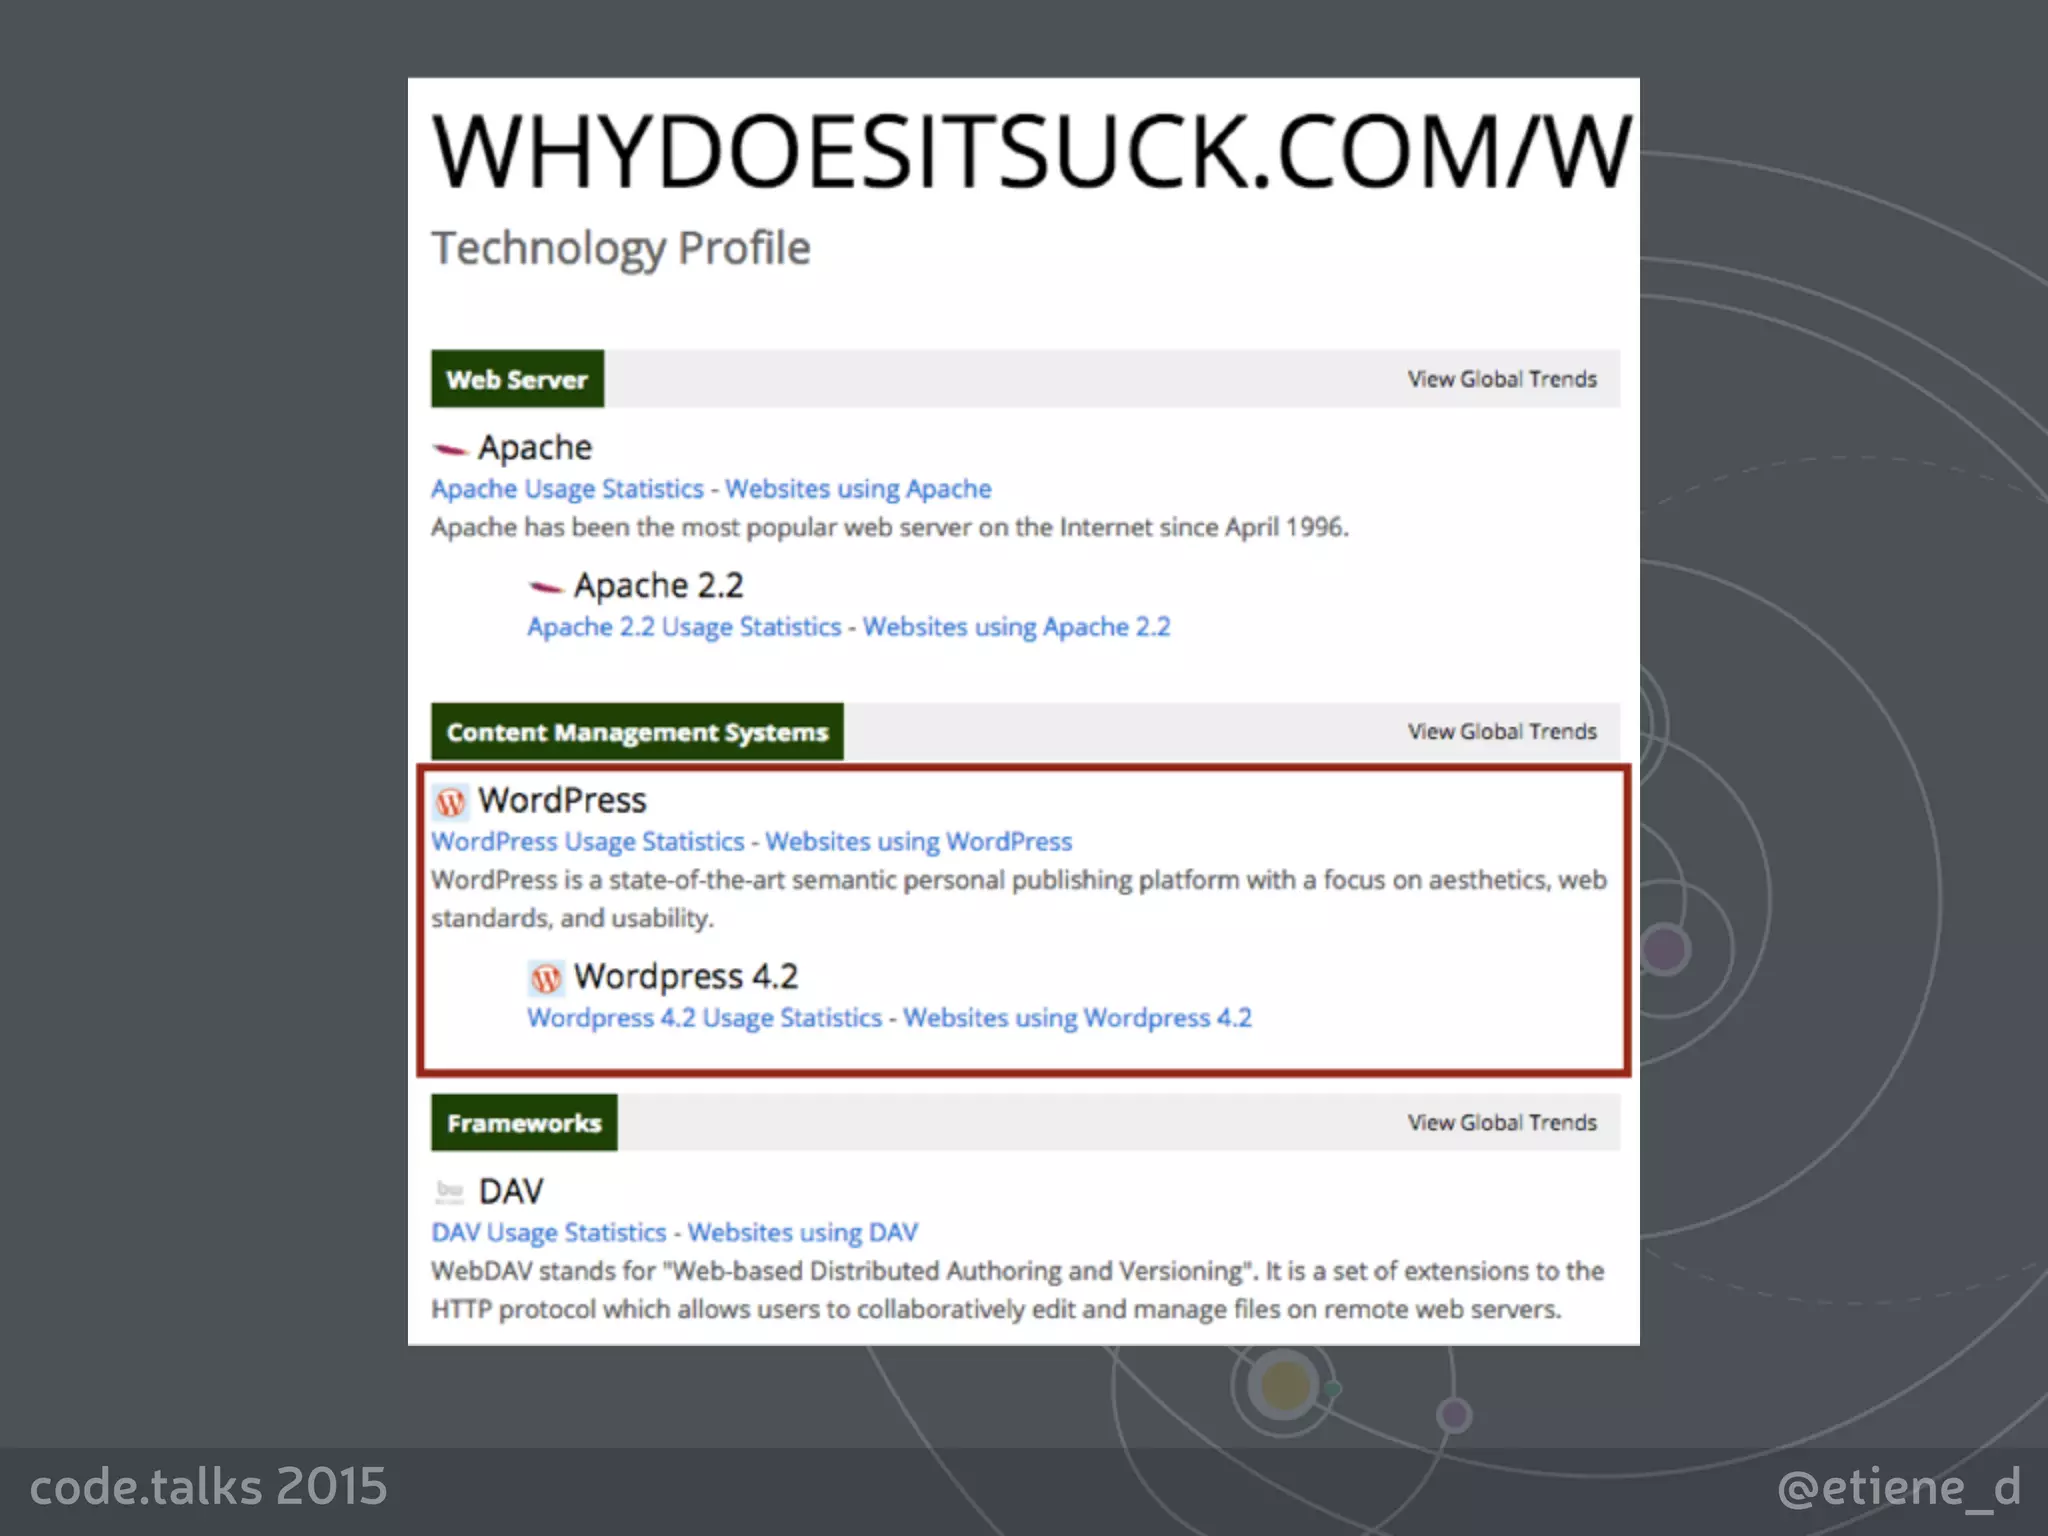Open Wordpress 4.2 Usage Statistics link

coord(705,1018)
